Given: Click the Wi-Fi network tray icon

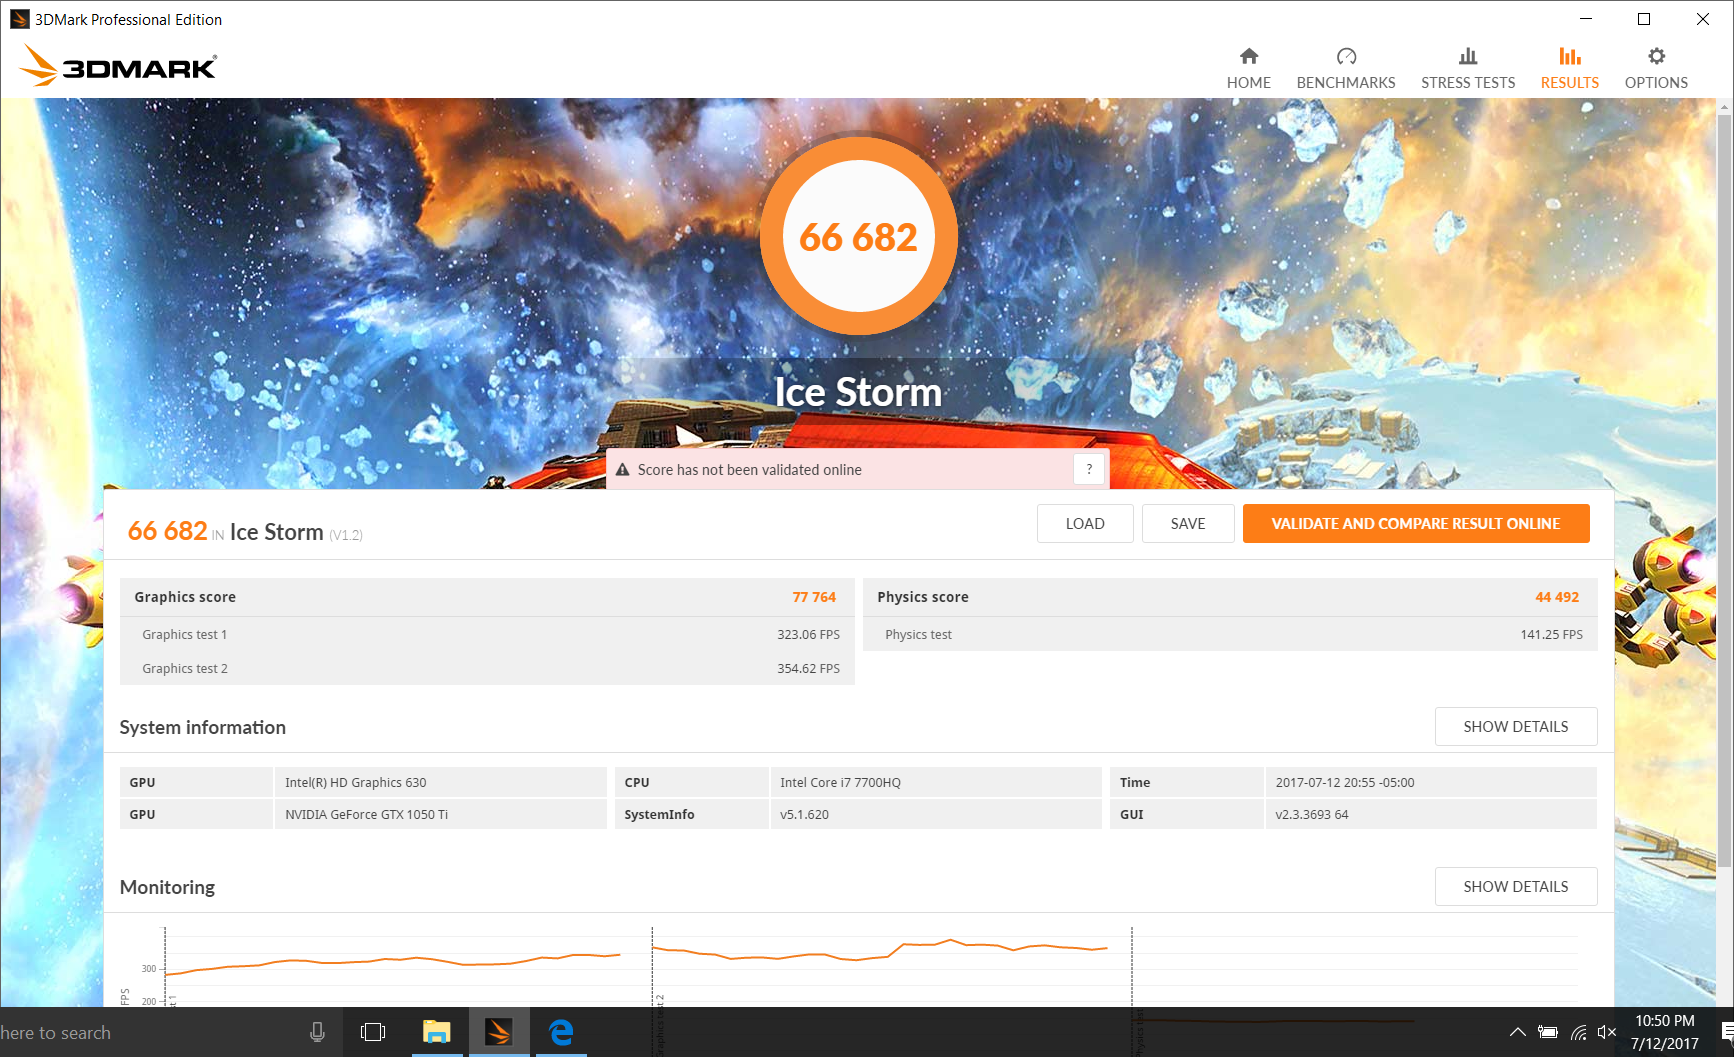Looking at the screenshot, I should point(1578,1032).
